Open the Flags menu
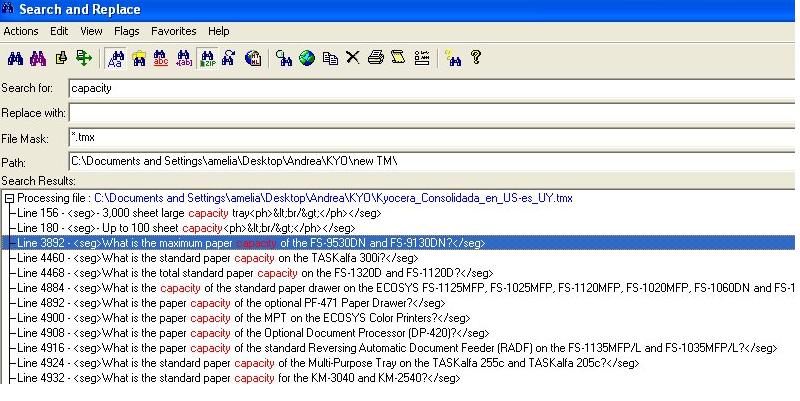This screenshot has width=800, height=401. coord(127,31)
